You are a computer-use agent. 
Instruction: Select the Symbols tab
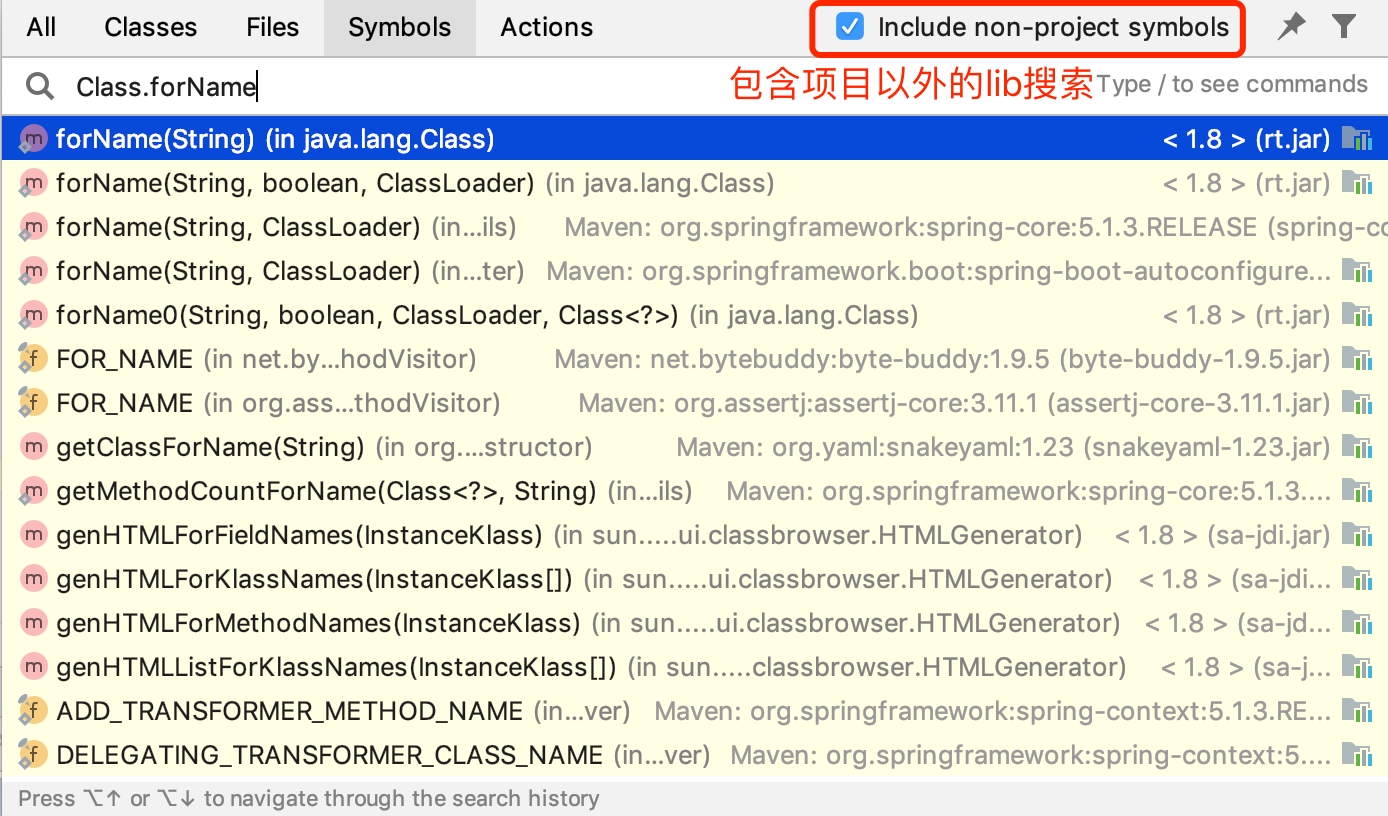click(399, 27)
